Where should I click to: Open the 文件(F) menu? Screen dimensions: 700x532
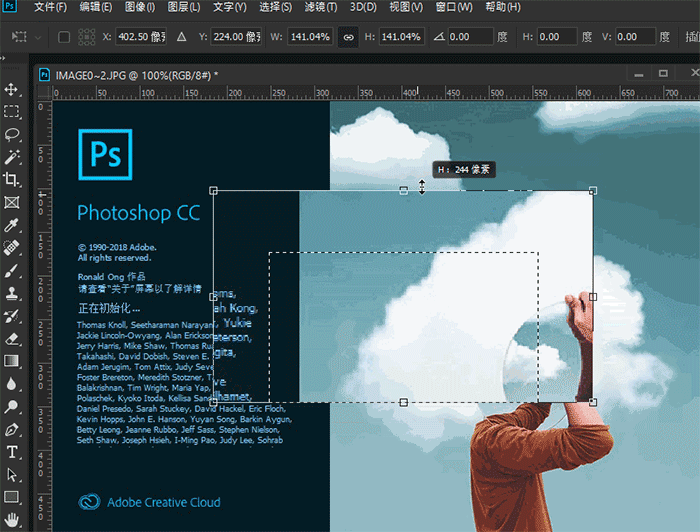(50, 7)
